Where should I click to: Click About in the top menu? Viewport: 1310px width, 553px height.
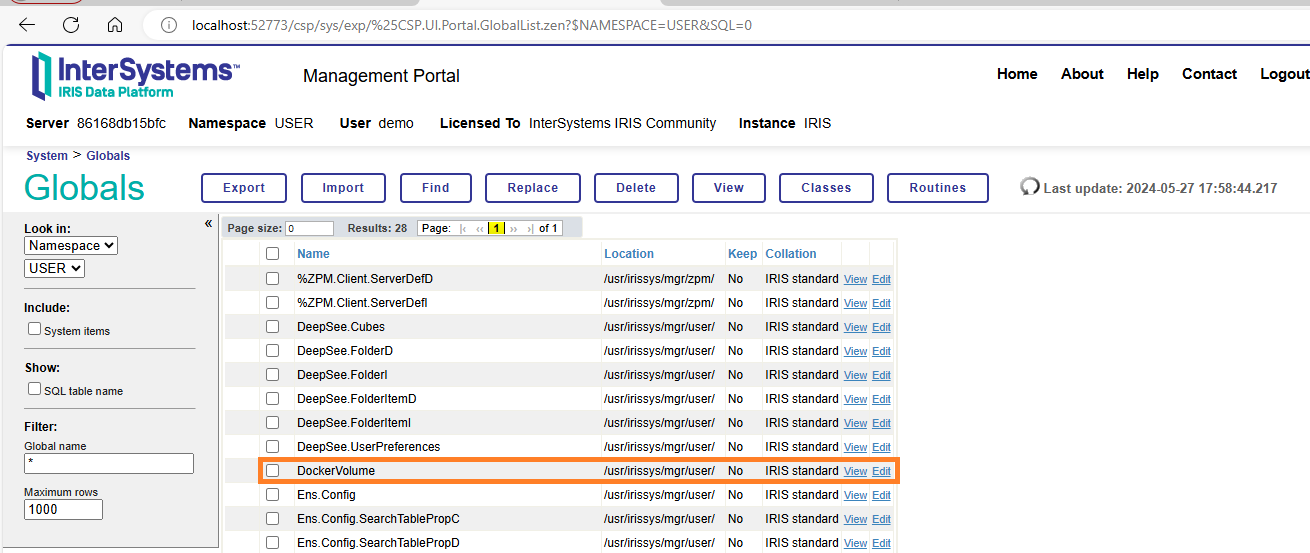pos(1082,74)
